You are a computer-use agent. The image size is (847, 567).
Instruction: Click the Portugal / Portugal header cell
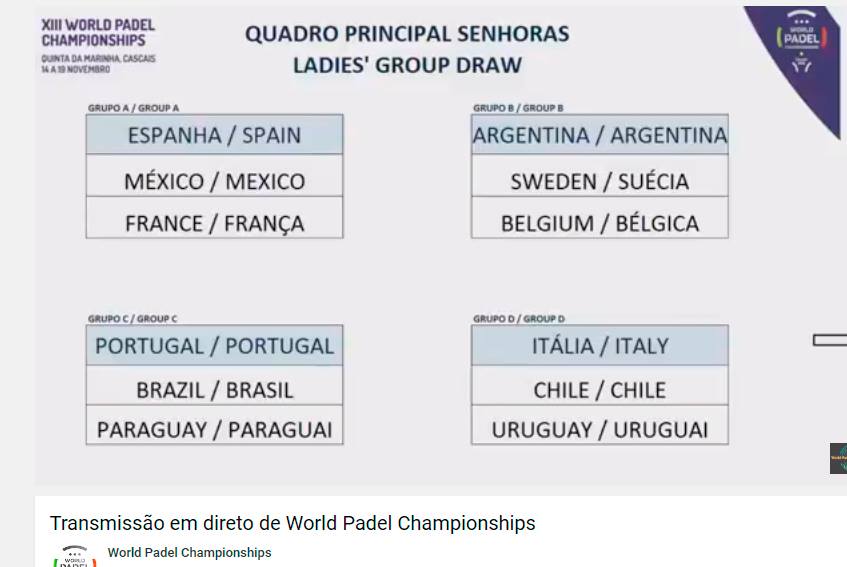(214, 345)
